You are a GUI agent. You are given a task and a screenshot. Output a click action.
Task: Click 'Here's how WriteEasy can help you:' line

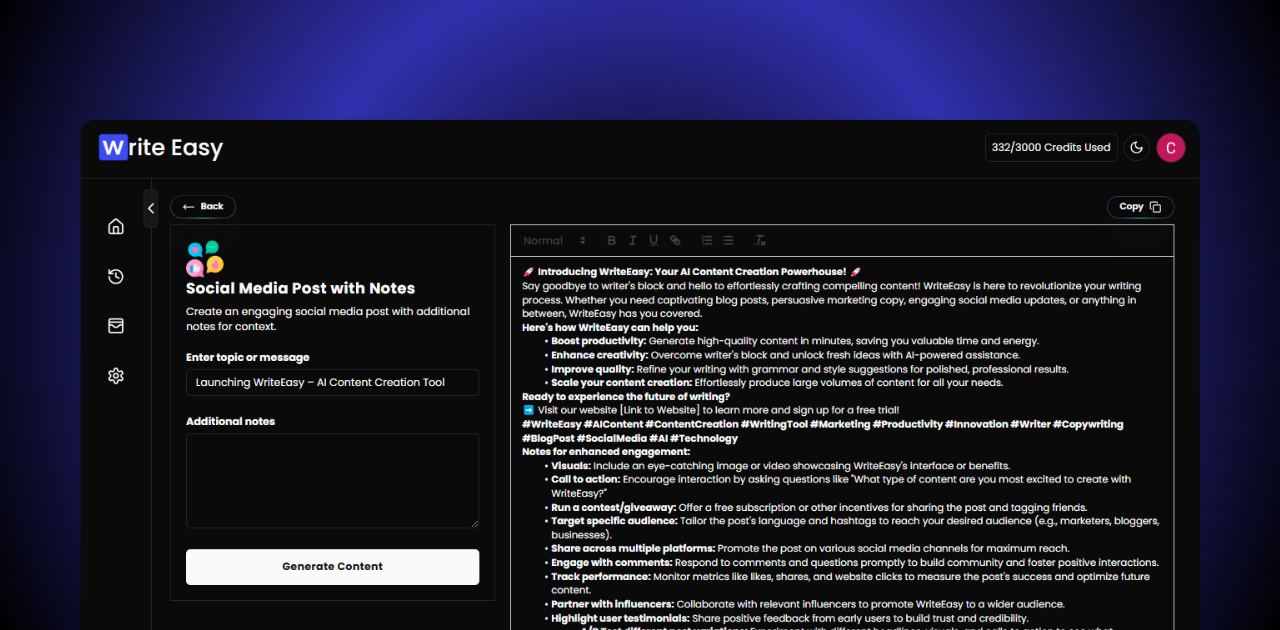[610, 327]
